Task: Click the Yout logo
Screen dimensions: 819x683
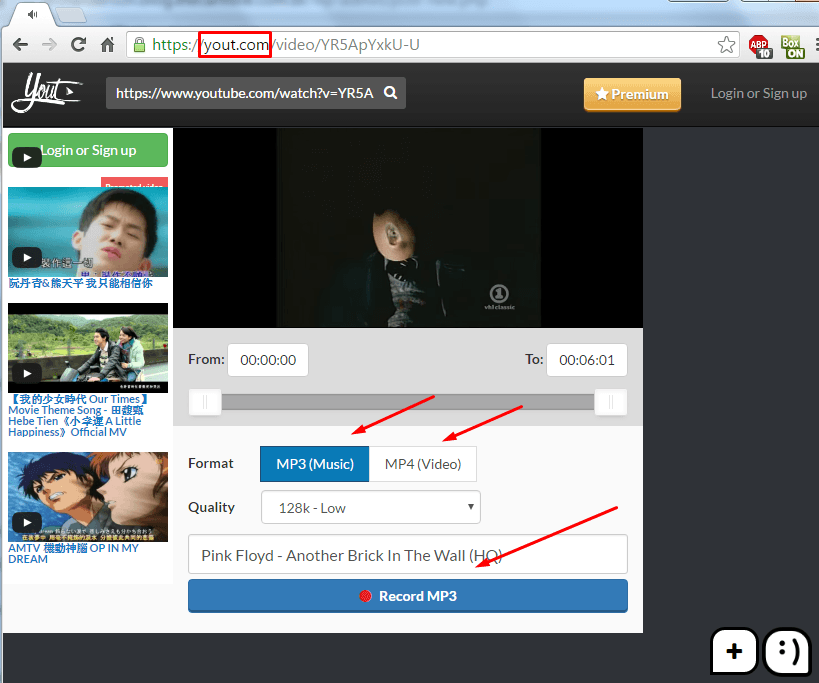Action: 46,92
